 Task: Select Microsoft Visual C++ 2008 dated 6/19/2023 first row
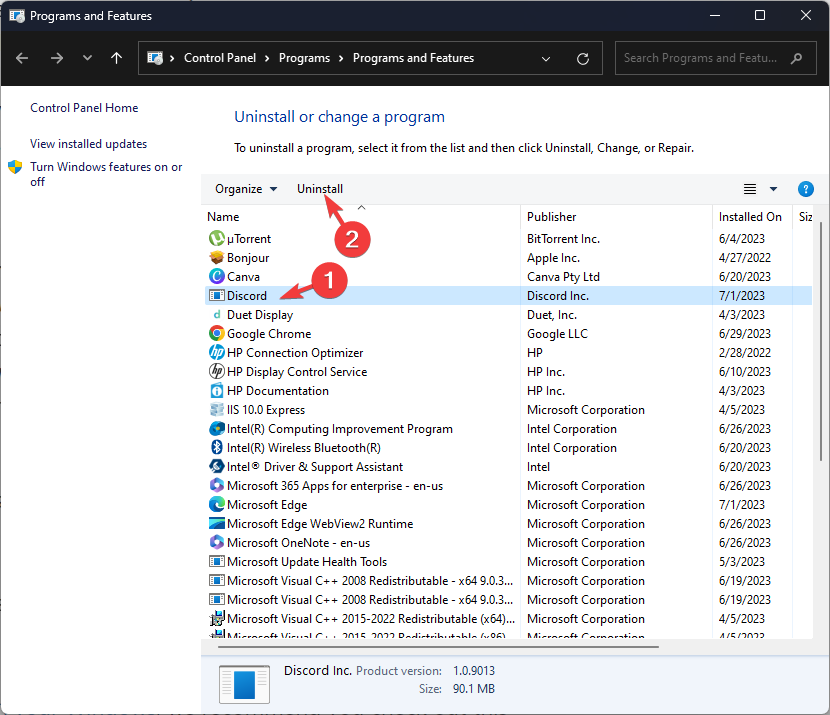tap(508, 581)
